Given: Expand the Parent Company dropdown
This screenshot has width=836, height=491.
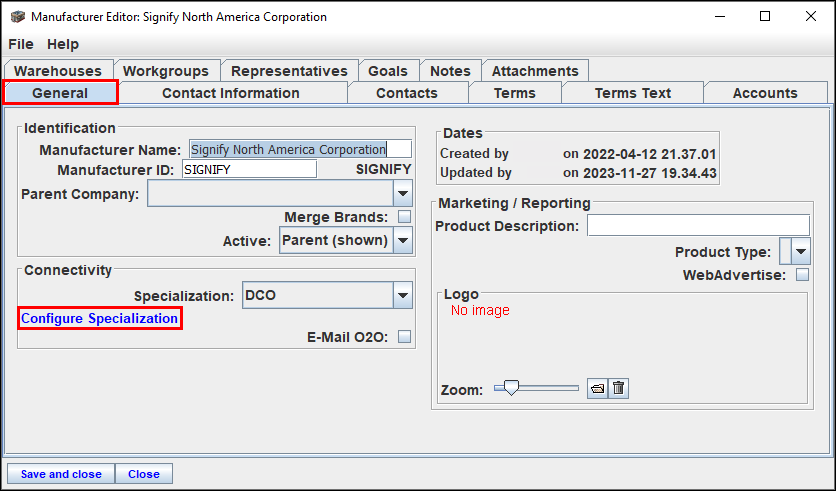Looking at the screenshot, I should tap(403, 194).
